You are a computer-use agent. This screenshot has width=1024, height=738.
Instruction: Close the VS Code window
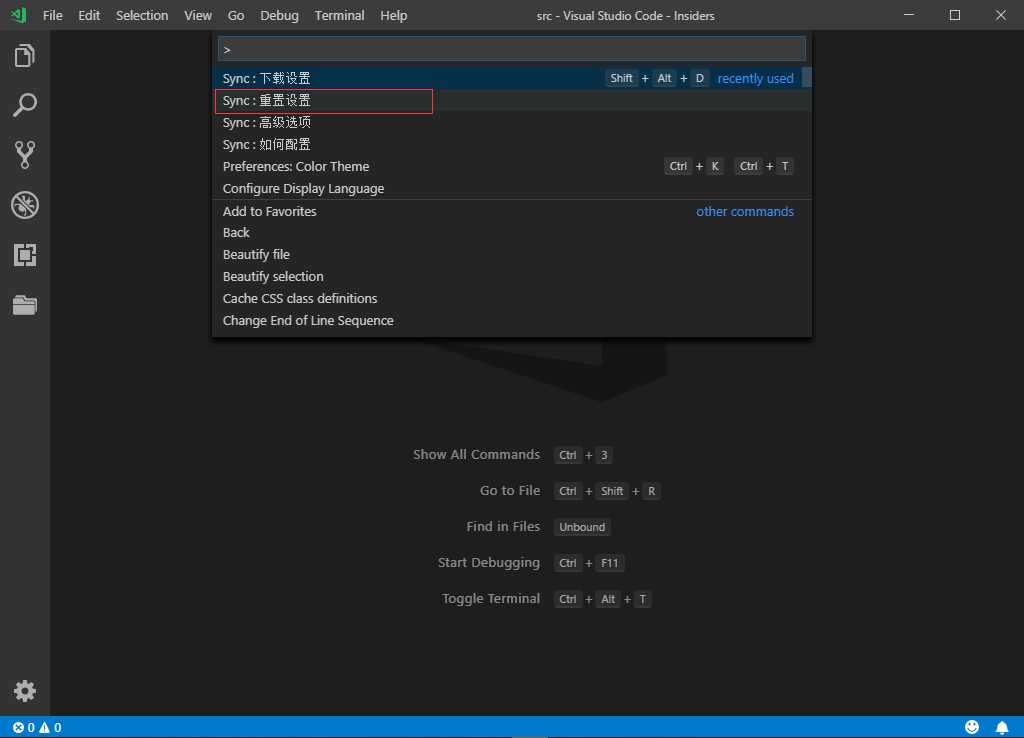coord(1000,15)
